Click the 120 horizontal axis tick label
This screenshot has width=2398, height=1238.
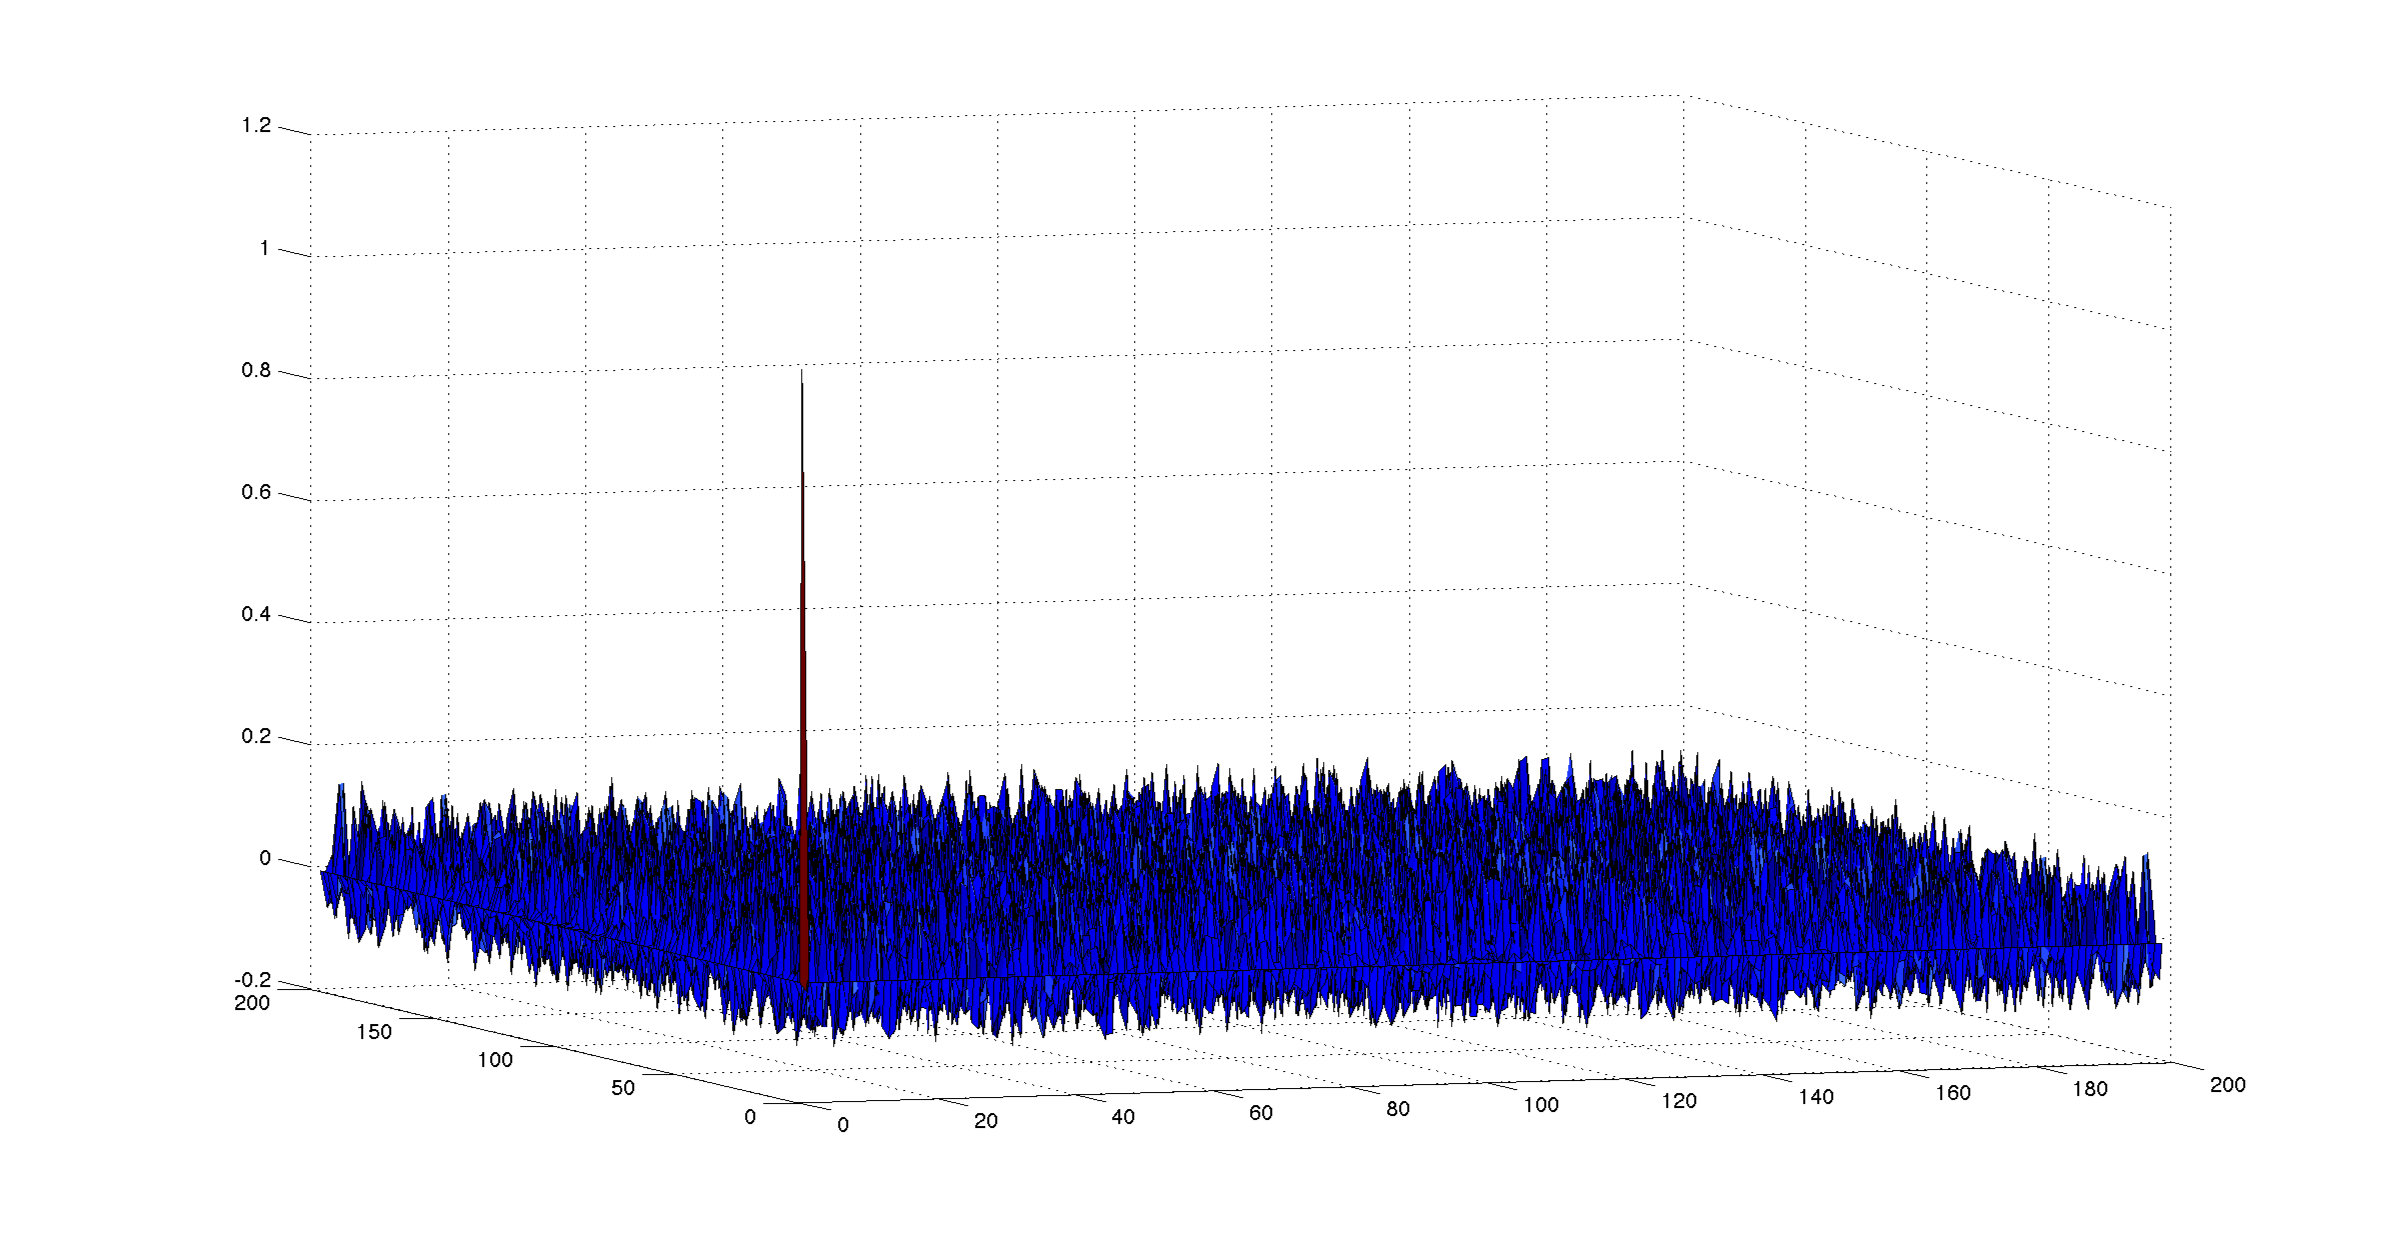point(1679,1101)
